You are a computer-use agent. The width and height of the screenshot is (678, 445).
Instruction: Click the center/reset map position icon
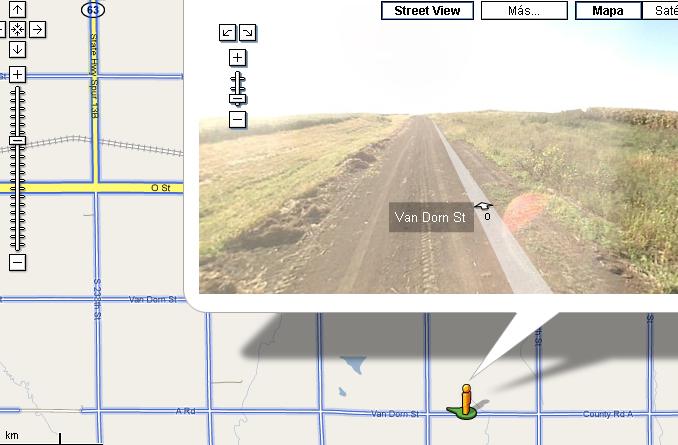(17, 29)
